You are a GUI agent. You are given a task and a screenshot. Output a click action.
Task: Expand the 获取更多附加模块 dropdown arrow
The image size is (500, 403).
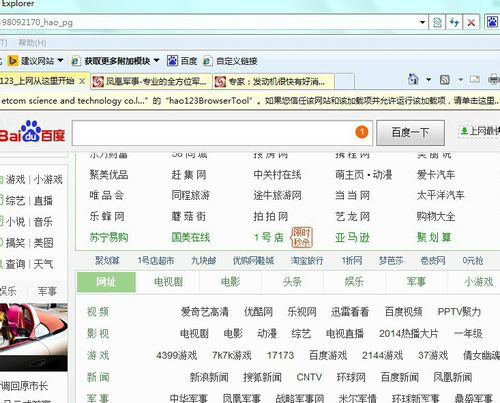(156, 61)
